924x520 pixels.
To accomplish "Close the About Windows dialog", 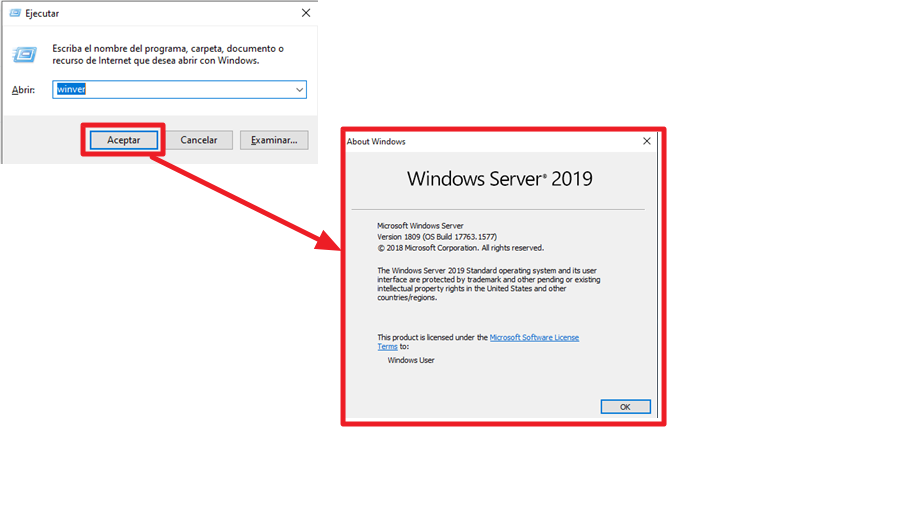I will tap(646, 141).
